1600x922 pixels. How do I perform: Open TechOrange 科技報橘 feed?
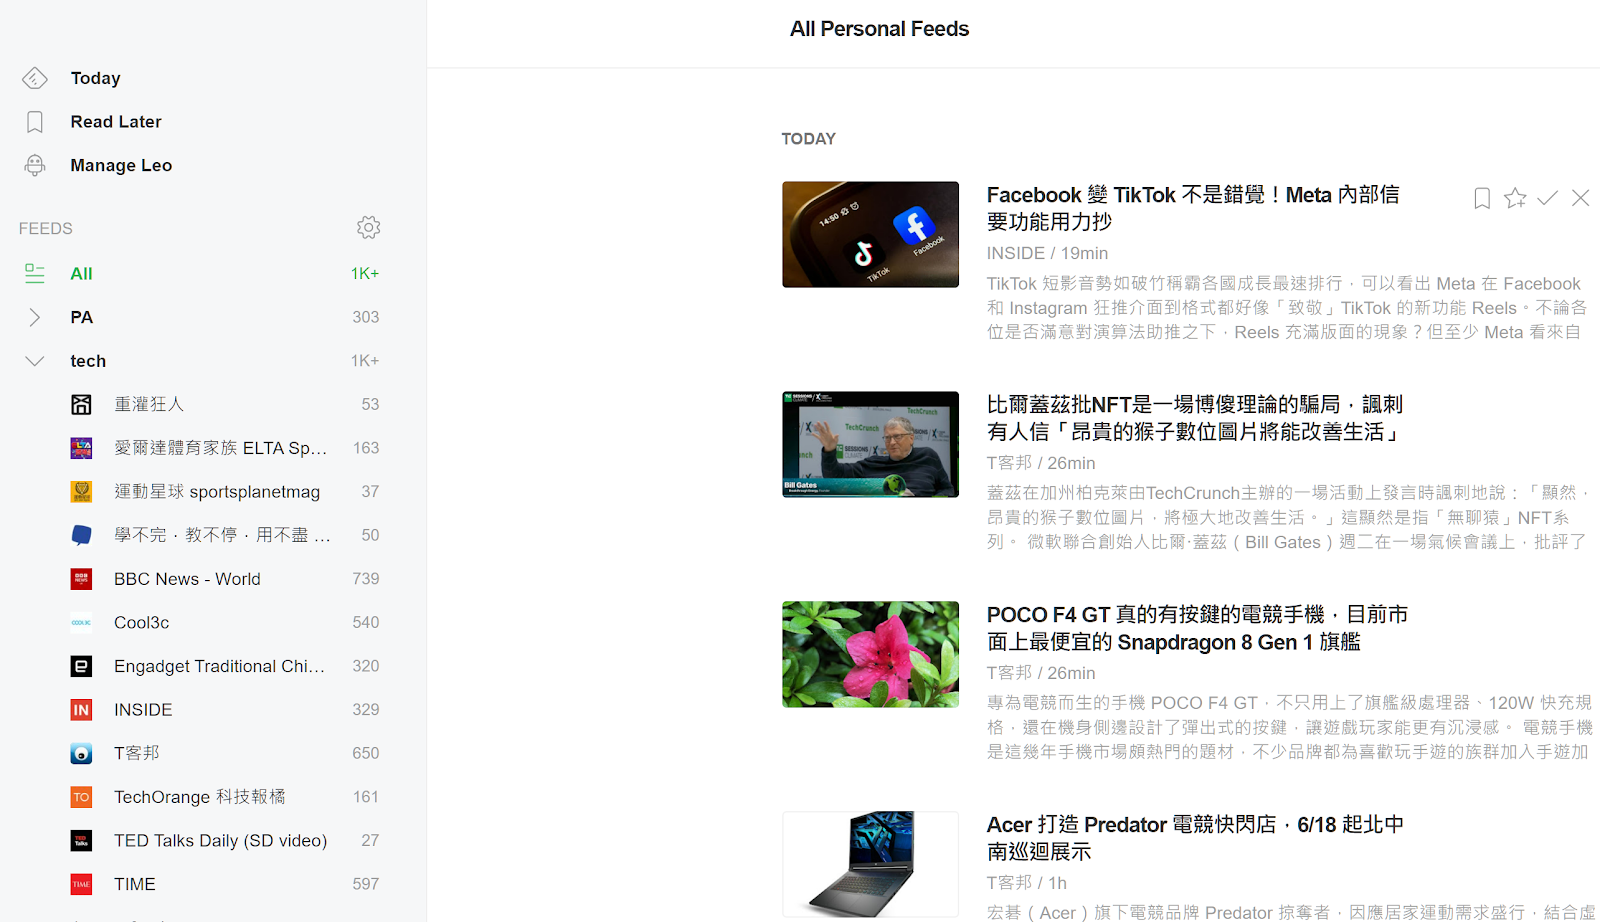[x=200, y=797]
